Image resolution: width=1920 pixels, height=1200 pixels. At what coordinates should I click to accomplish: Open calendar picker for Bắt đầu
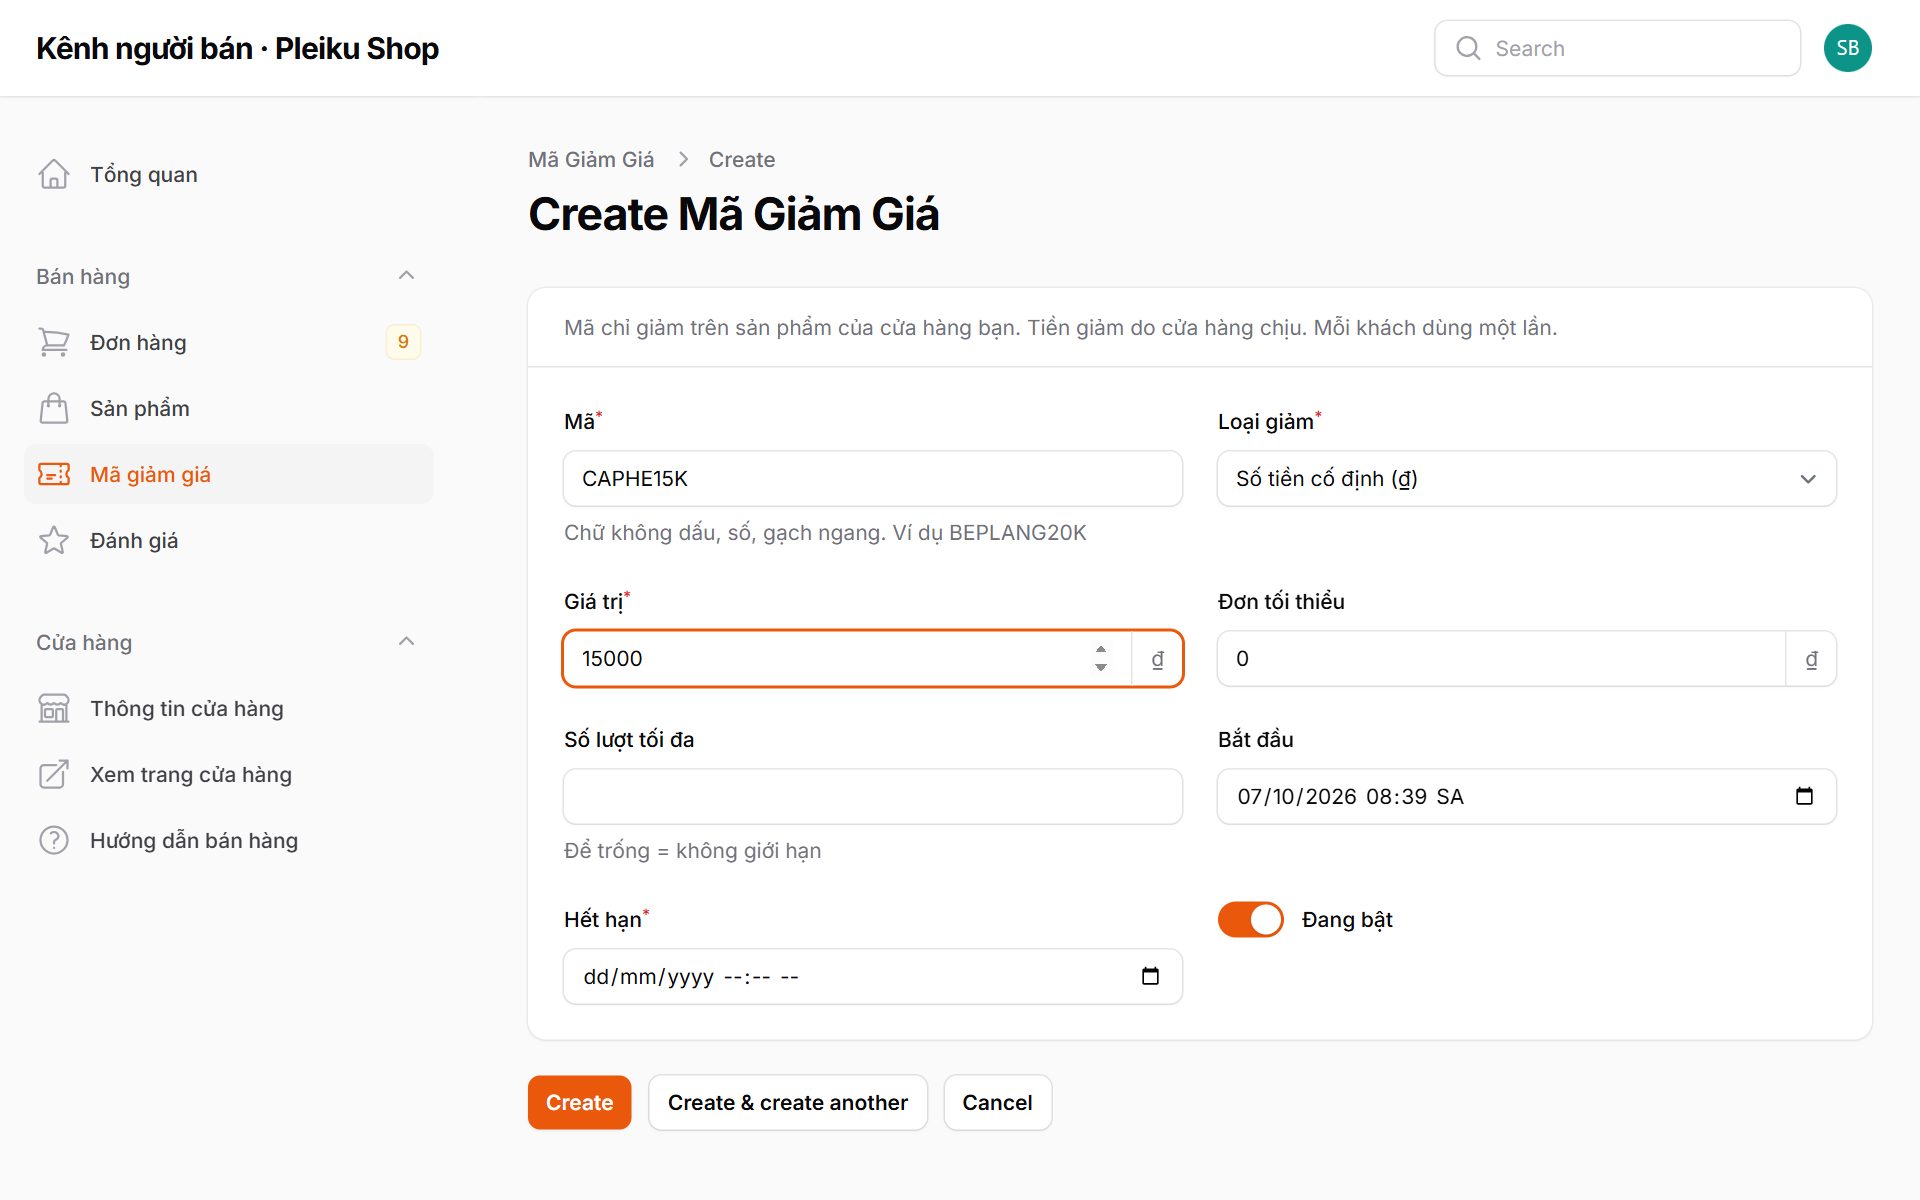[x=1804, y=796]
